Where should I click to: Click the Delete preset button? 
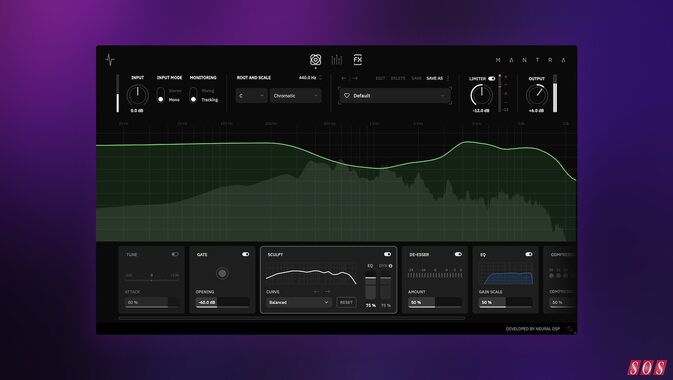tap(398, 78)
